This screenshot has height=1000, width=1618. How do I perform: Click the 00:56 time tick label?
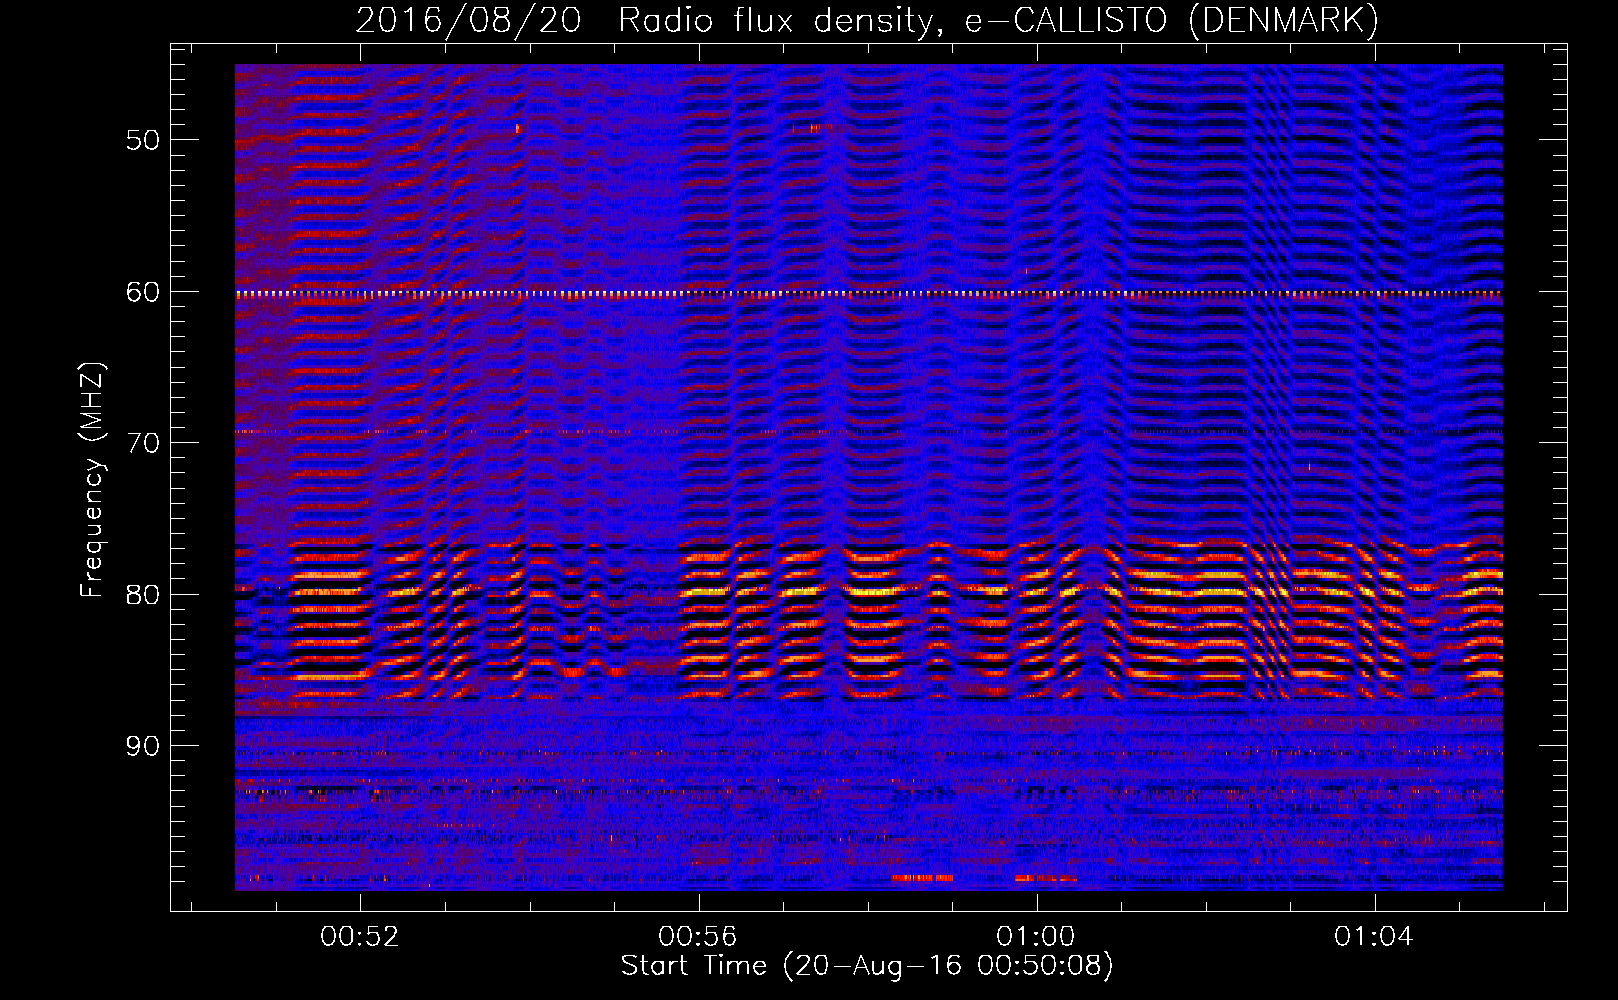click(x=698, y=936)
